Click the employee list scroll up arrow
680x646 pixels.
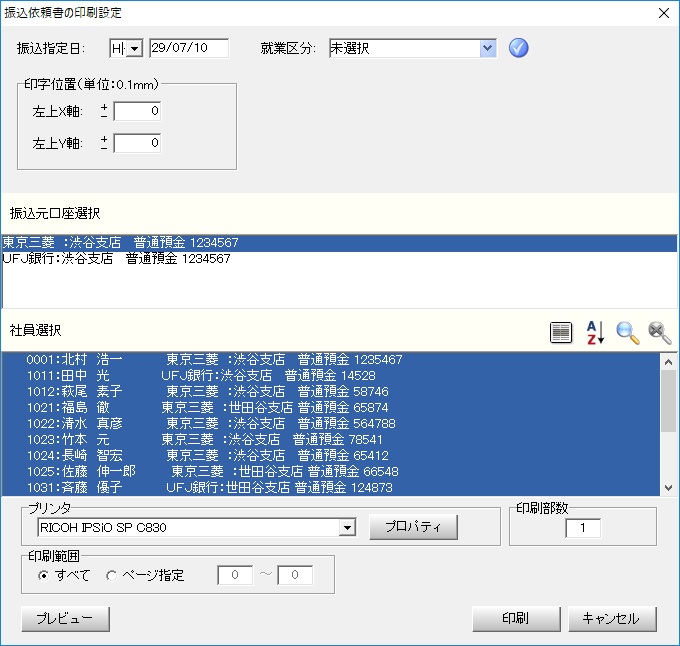pos(668,362)
